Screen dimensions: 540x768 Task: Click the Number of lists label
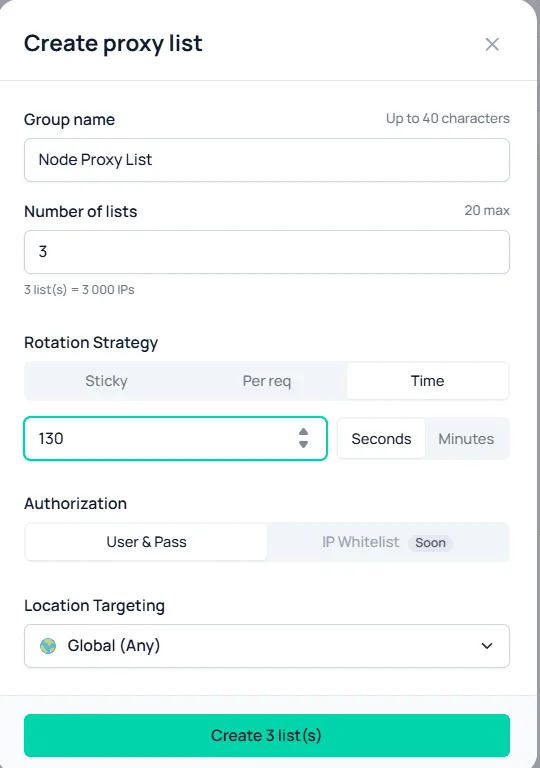point(80,212)
